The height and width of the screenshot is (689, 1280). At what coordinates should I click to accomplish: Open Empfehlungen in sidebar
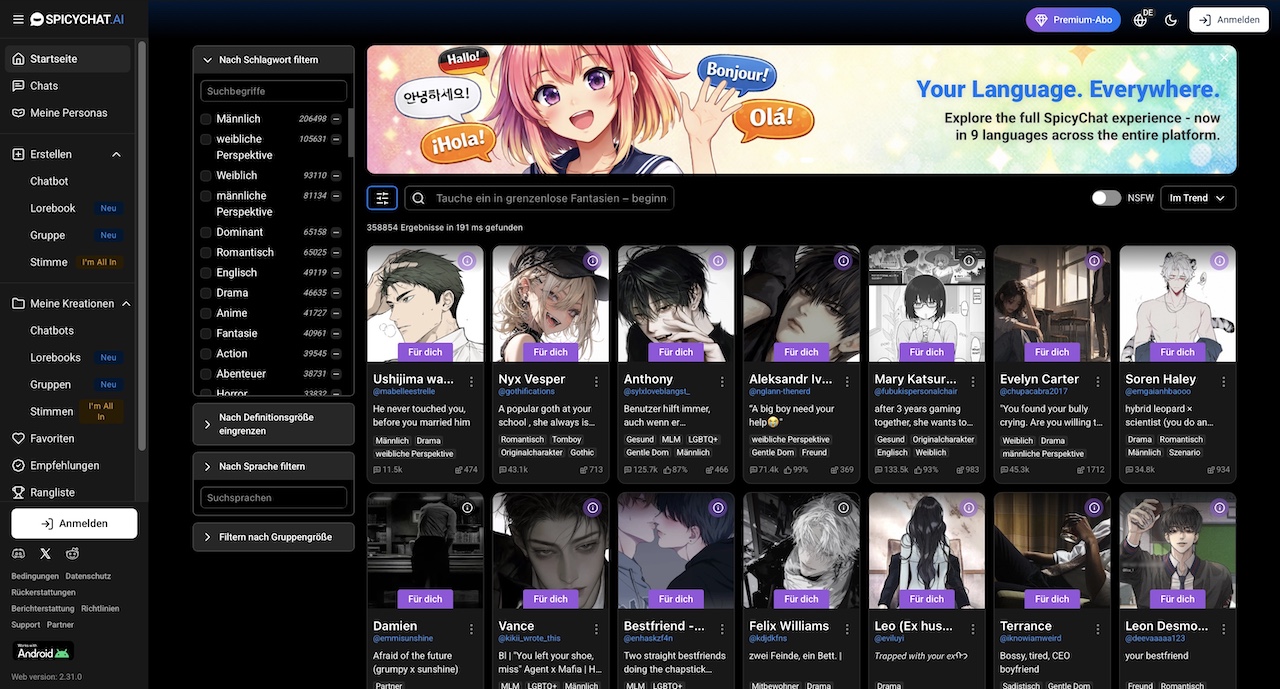coord(67,465)
